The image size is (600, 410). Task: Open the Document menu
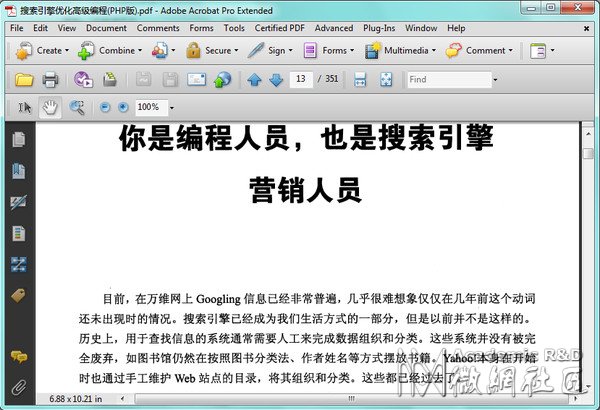[106, 28]
